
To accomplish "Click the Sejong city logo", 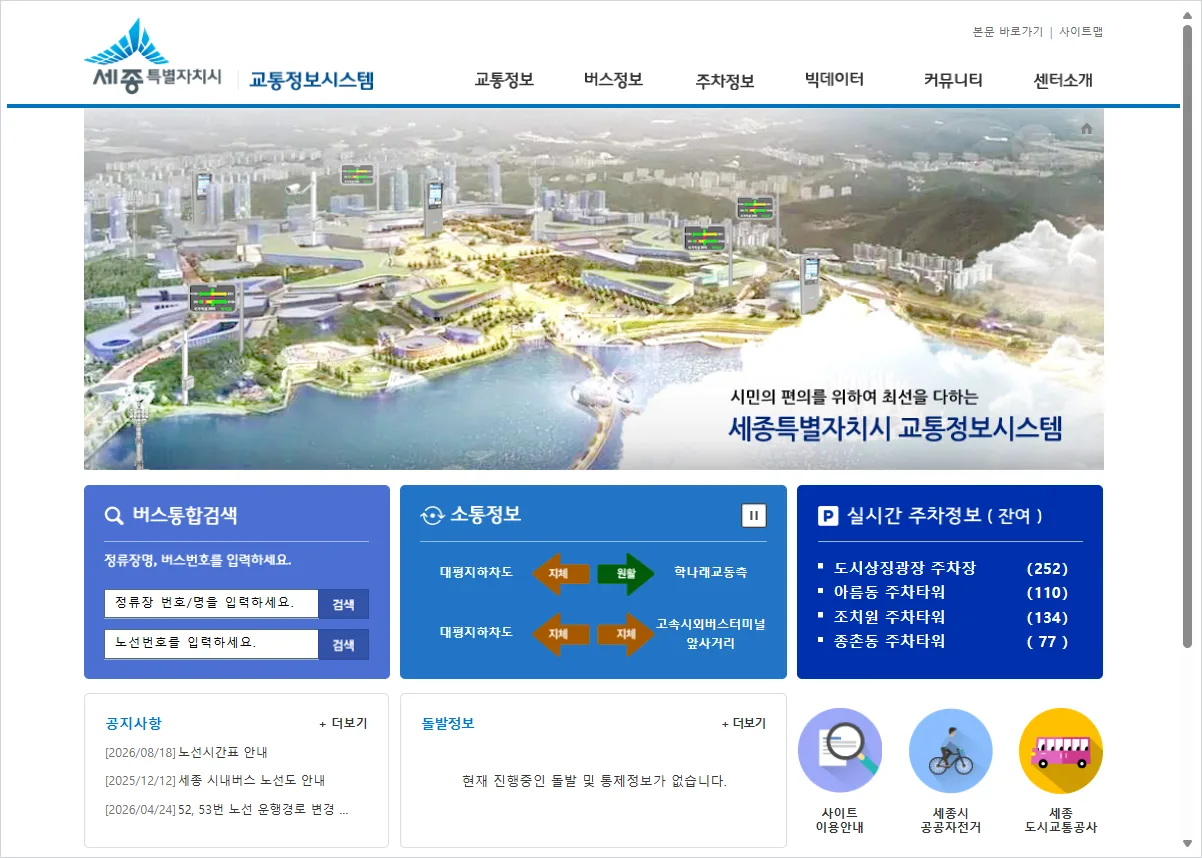I will point(153,58).
